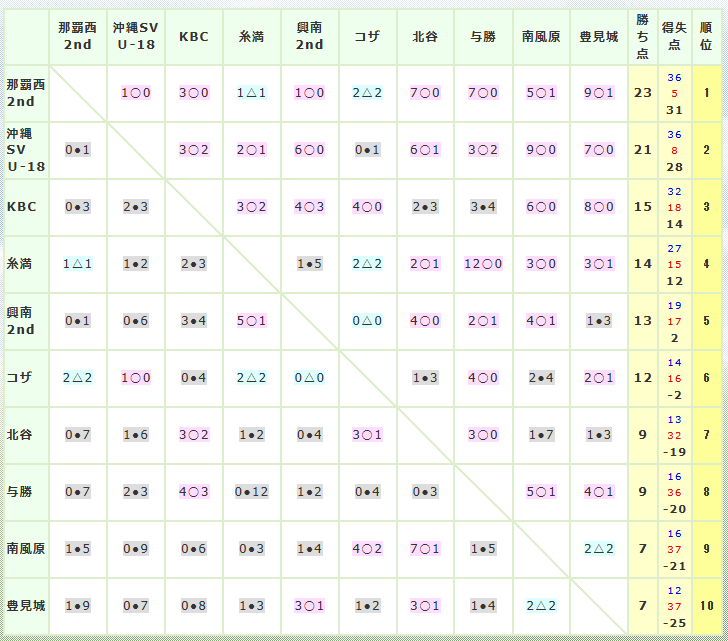Click 8○0 result in KBC row

coord(598,207)
